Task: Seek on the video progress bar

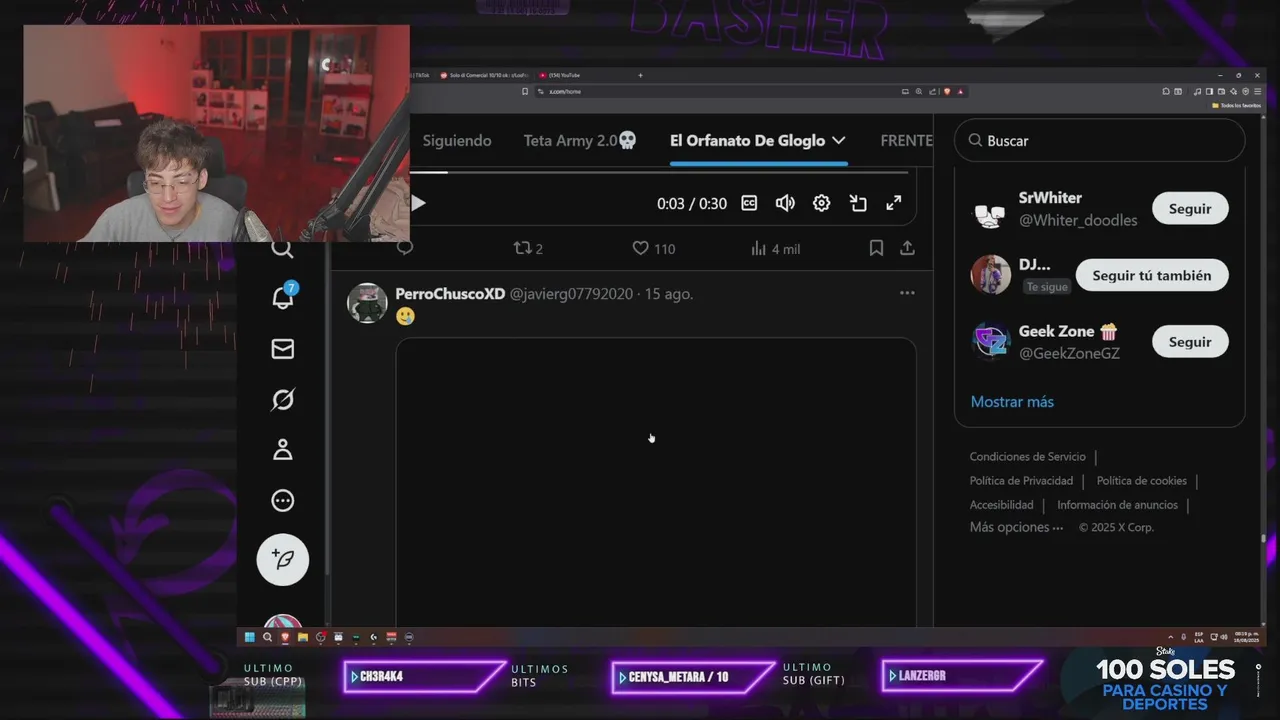Action: (659, 173)
